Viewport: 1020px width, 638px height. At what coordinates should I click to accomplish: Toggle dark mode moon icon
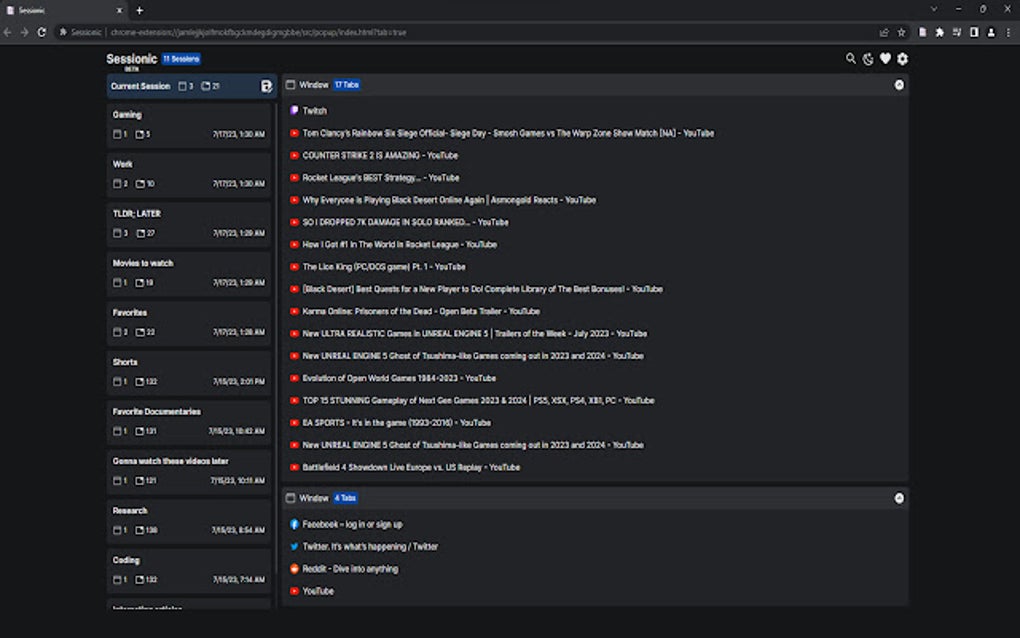pos(868,59)
